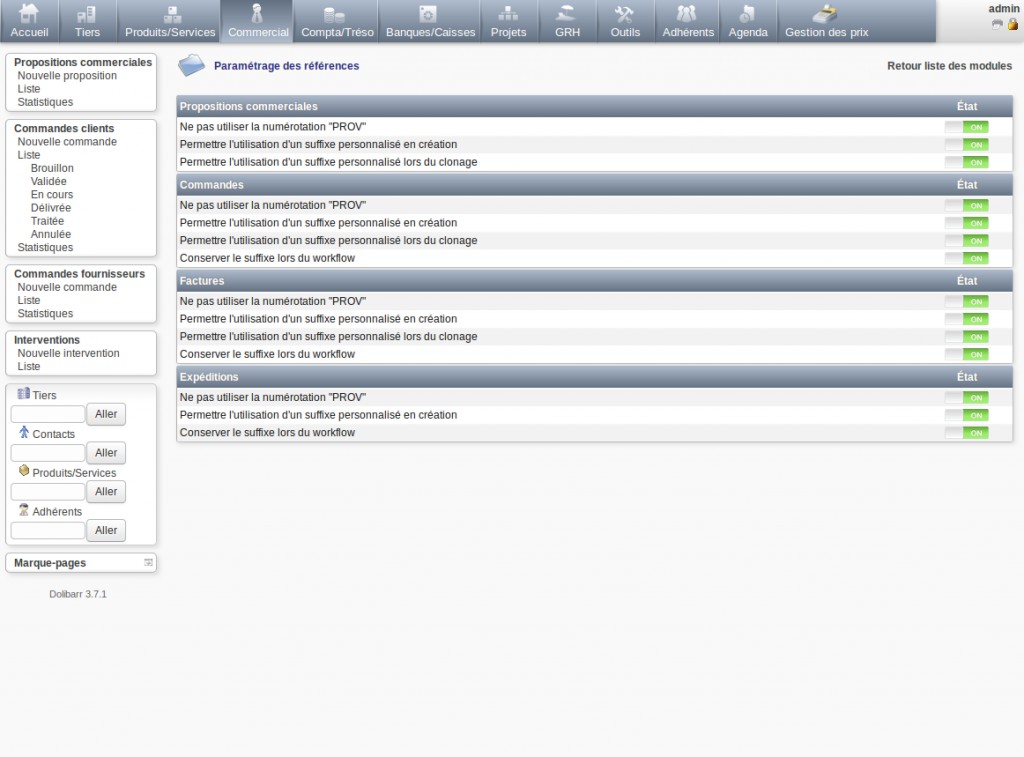Open Propositions commerciales Liste link

29,89
